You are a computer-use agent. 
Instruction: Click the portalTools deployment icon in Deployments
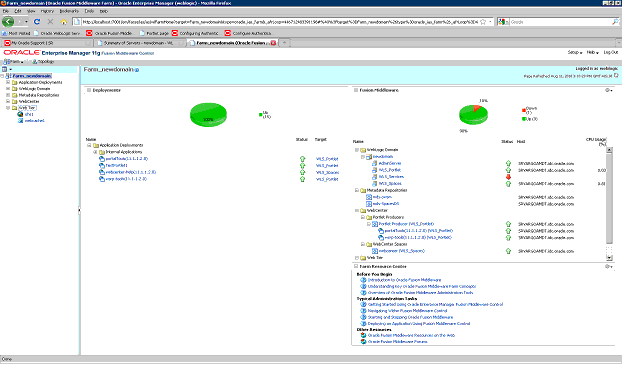coord(102,159)
